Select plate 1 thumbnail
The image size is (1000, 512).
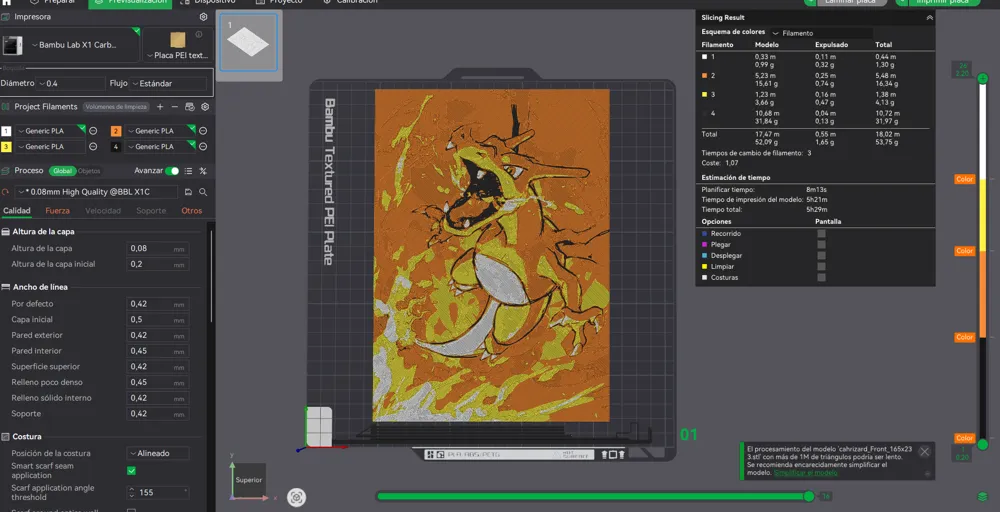[x=249, y=43]
